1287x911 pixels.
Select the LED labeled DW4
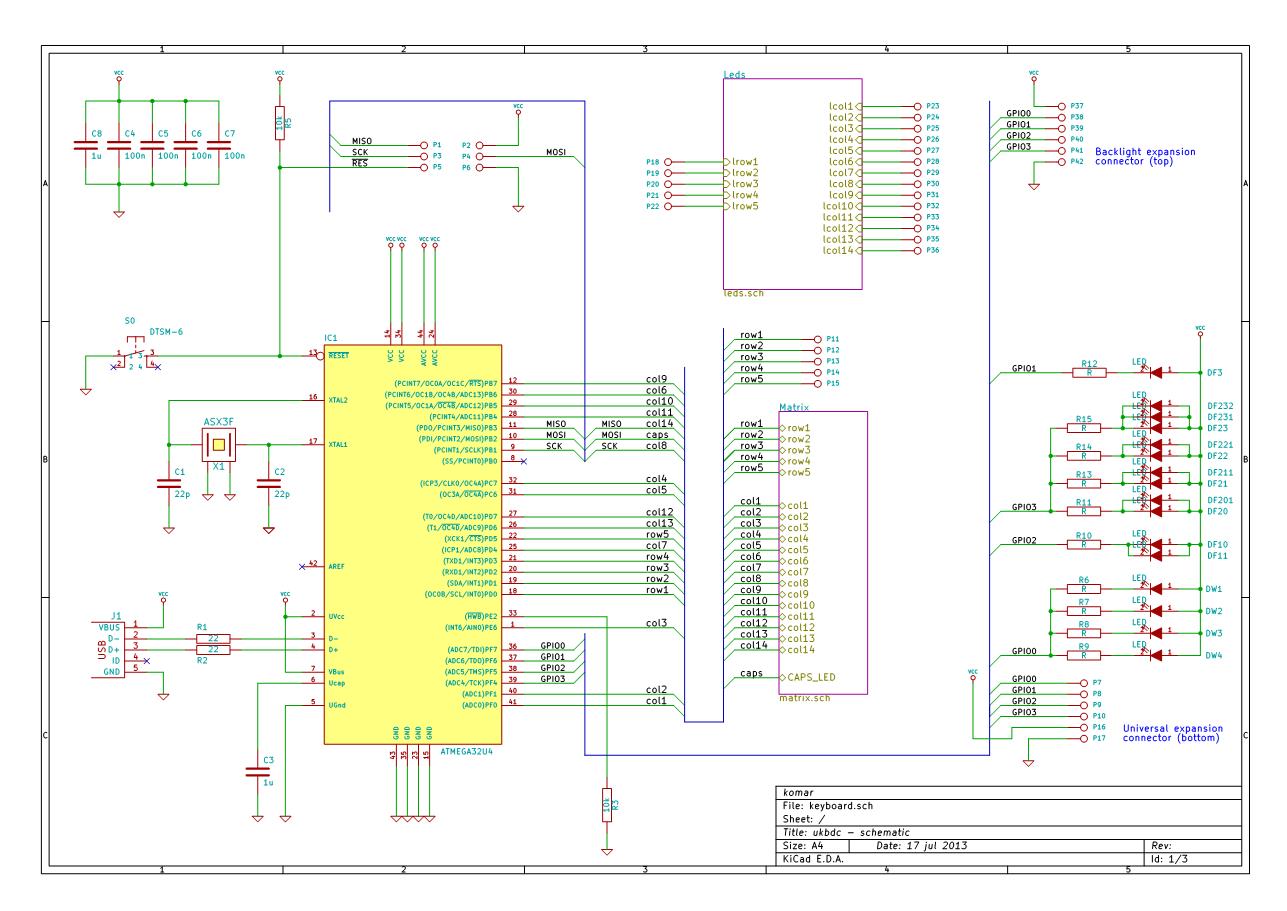1153,654
